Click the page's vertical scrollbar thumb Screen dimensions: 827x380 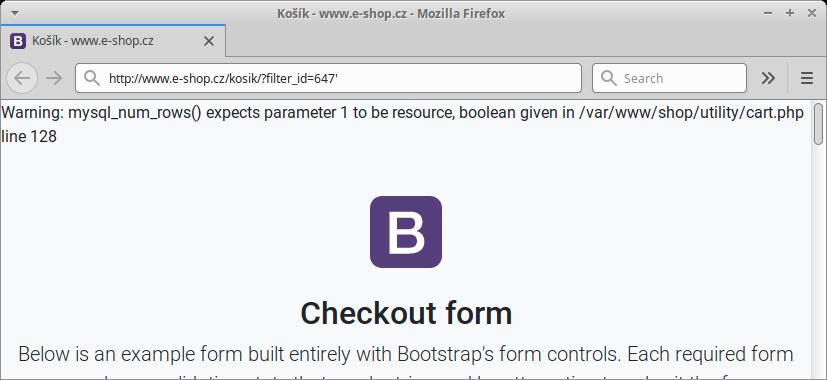coord(818,124)
